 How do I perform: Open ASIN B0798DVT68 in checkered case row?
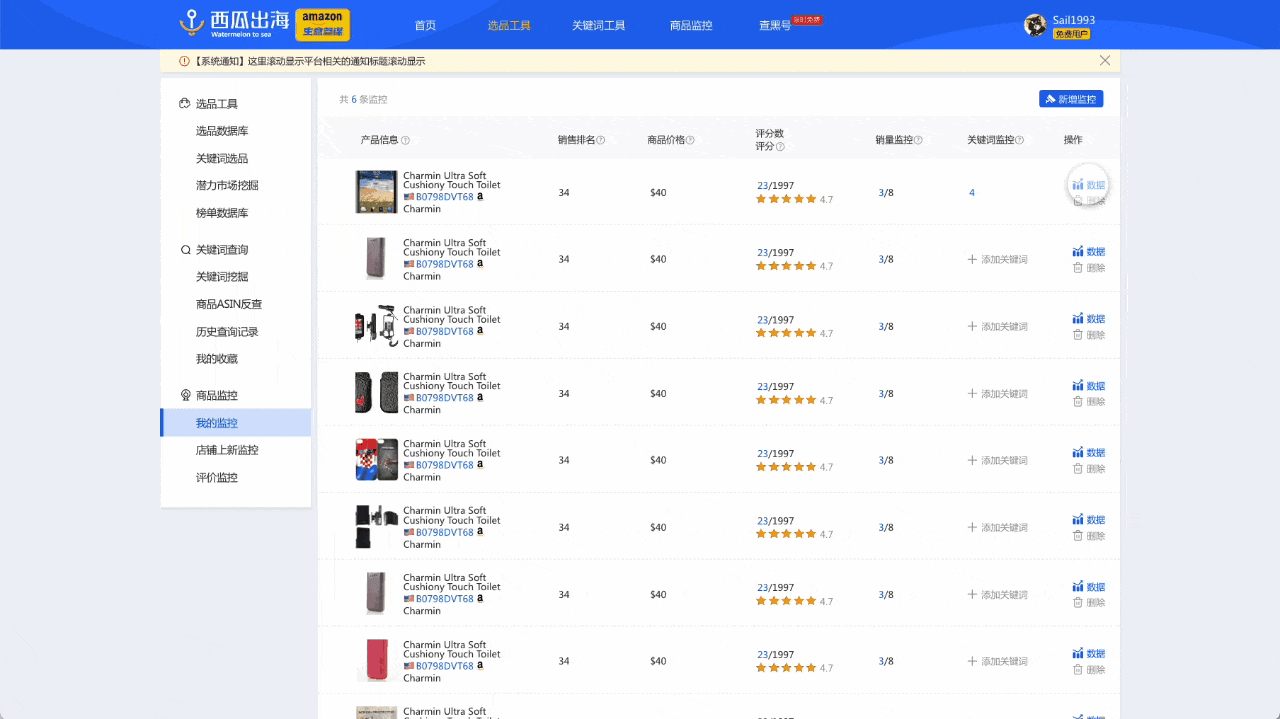point(445,465)
